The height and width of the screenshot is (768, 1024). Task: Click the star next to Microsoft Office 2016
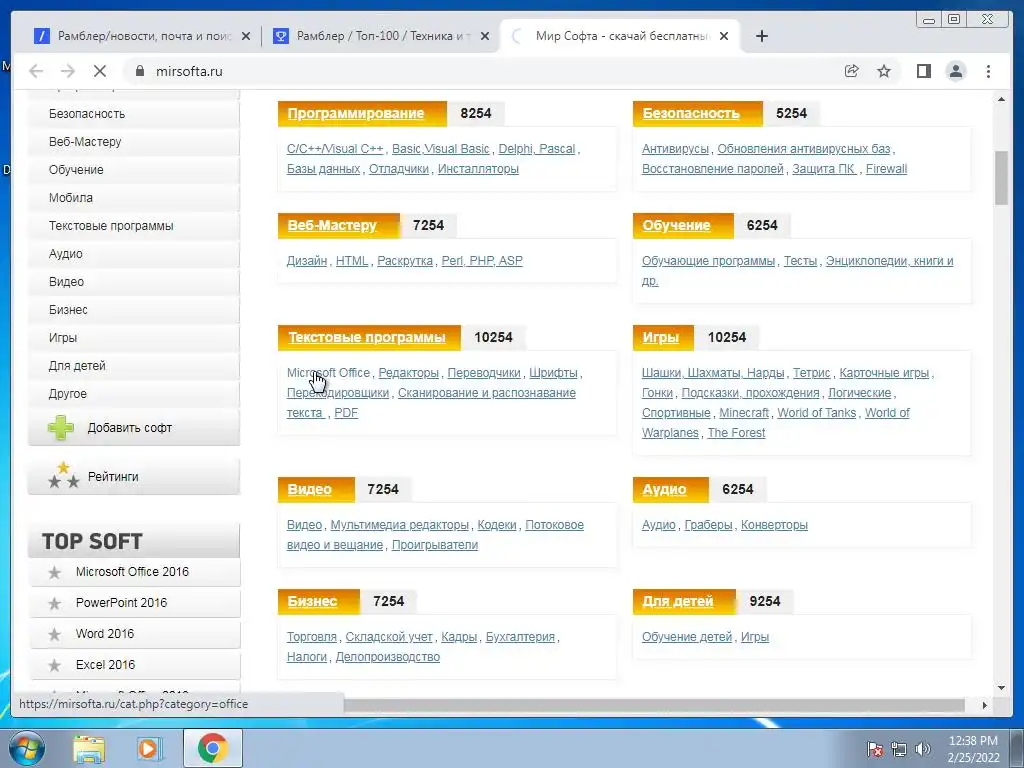pyautogui.click(x=55, y=573)
